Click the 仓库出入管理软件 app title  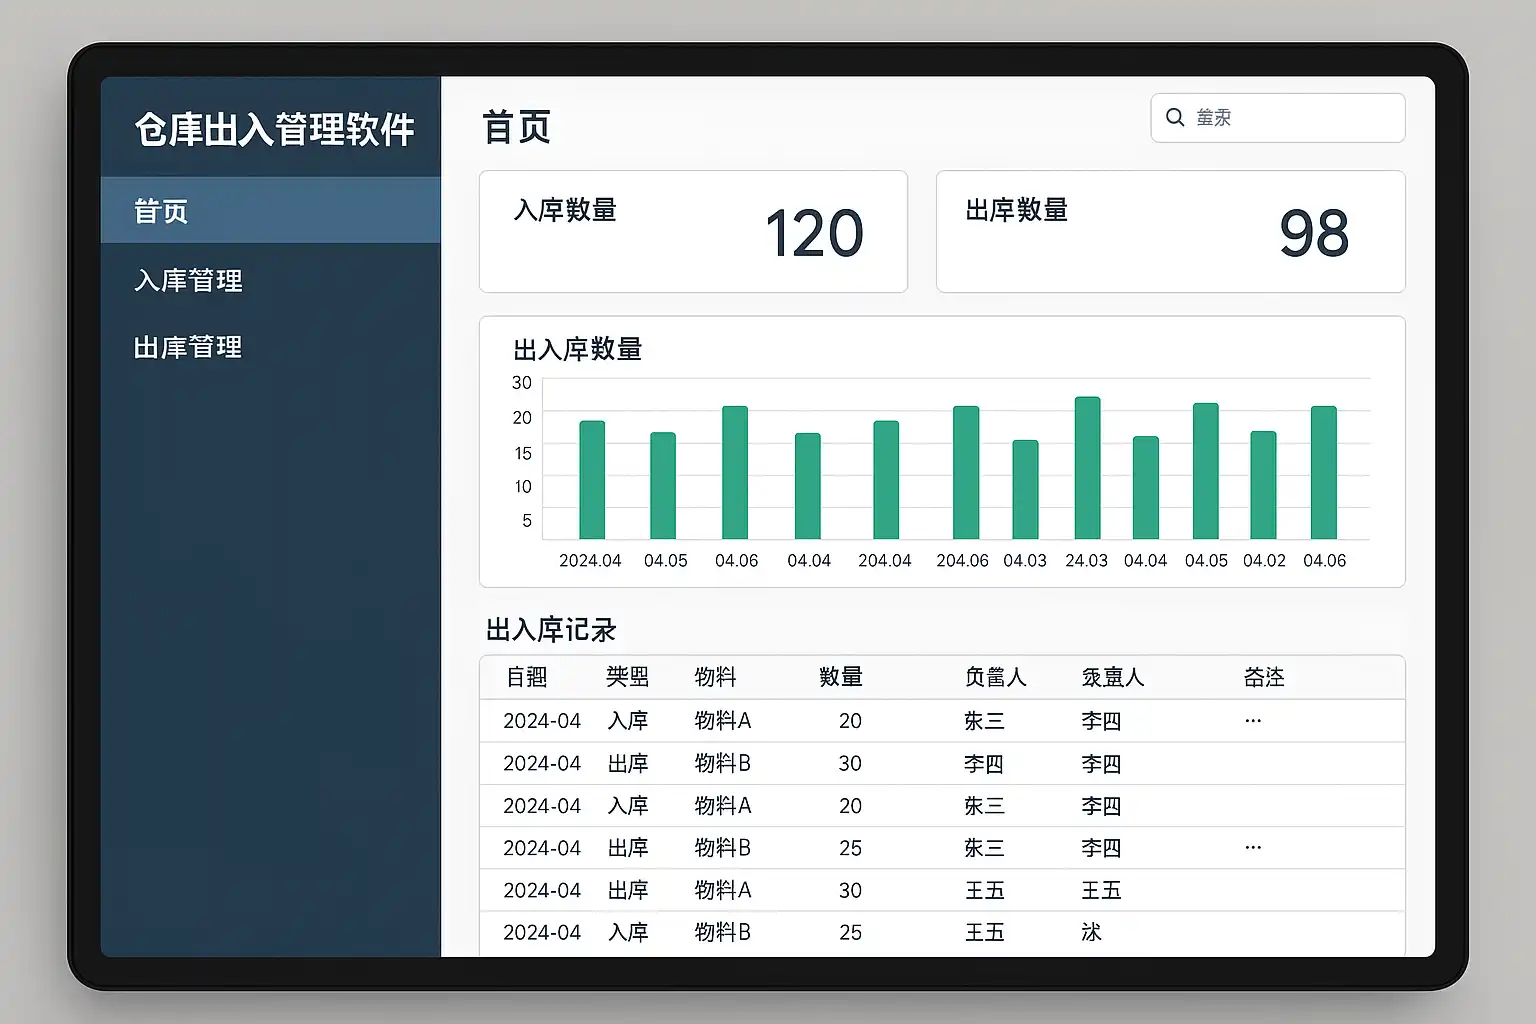(274, 130)
